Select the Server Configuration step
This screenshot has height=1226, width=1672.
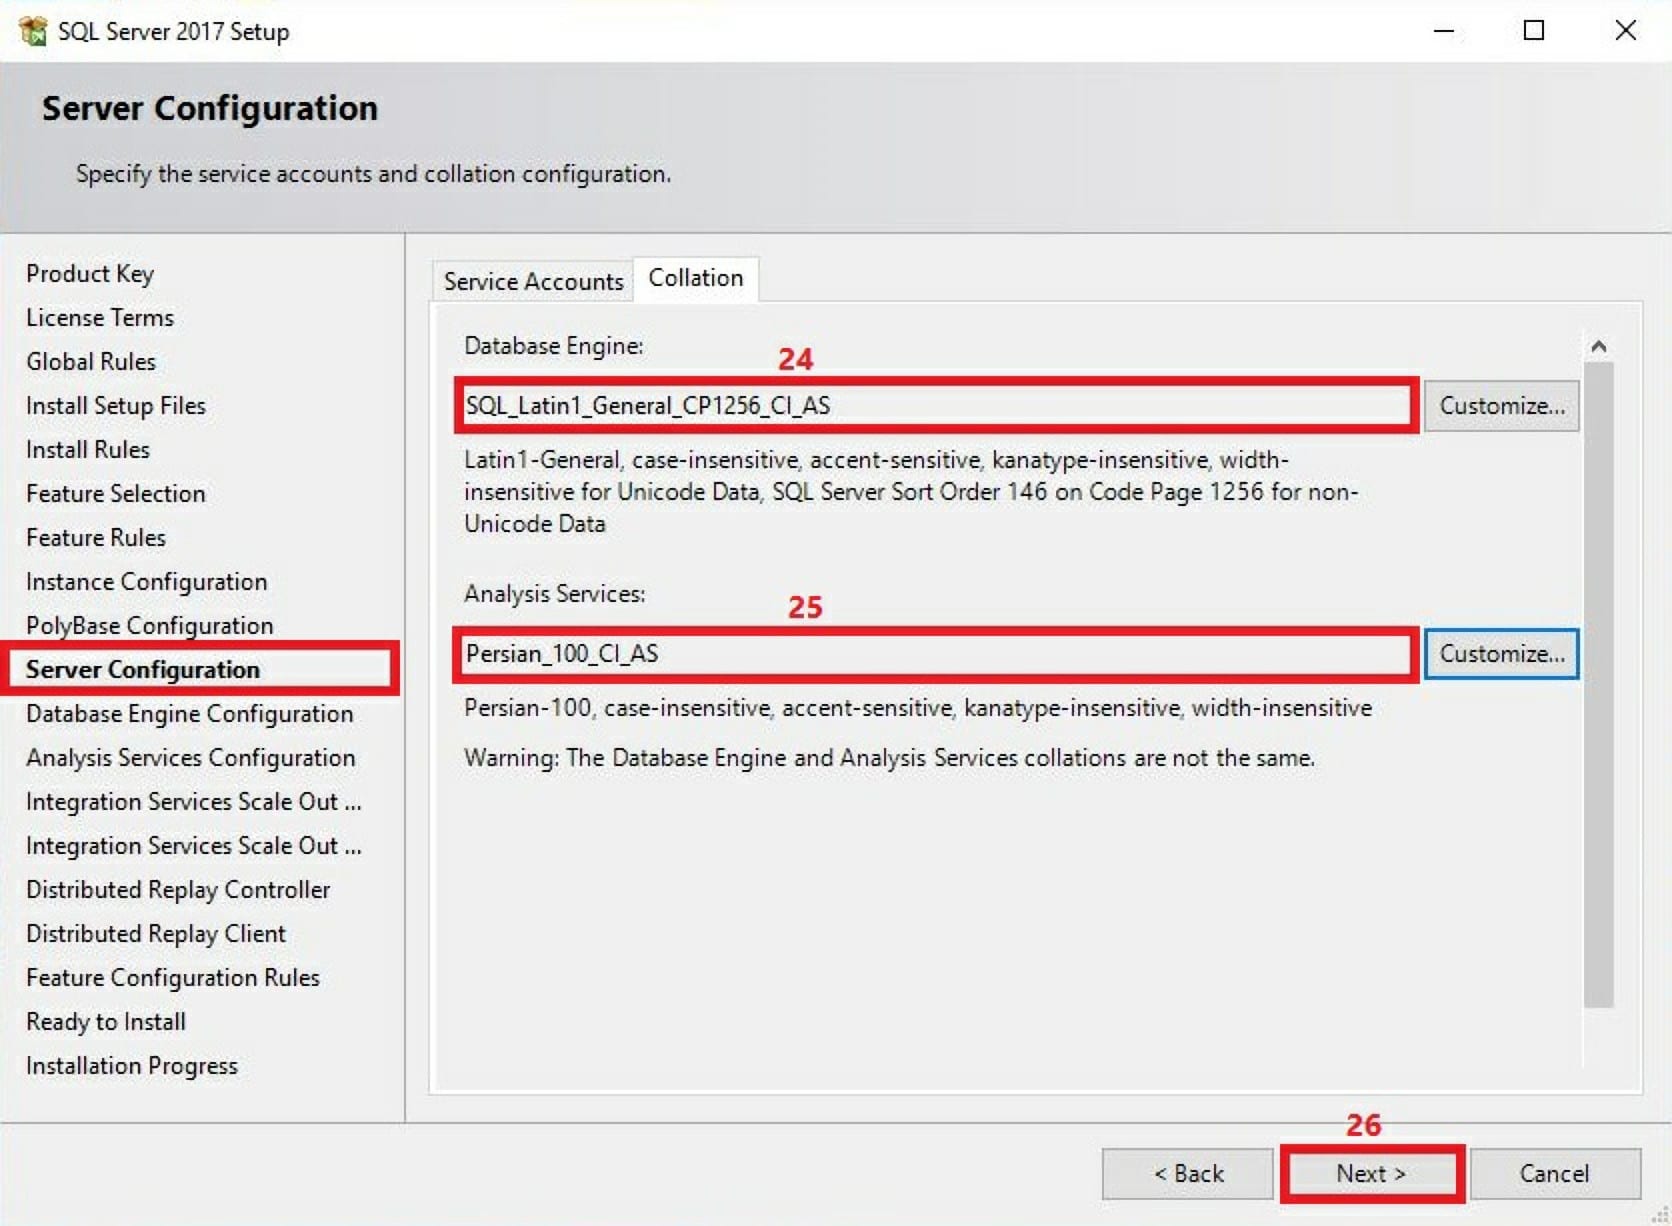143,669
